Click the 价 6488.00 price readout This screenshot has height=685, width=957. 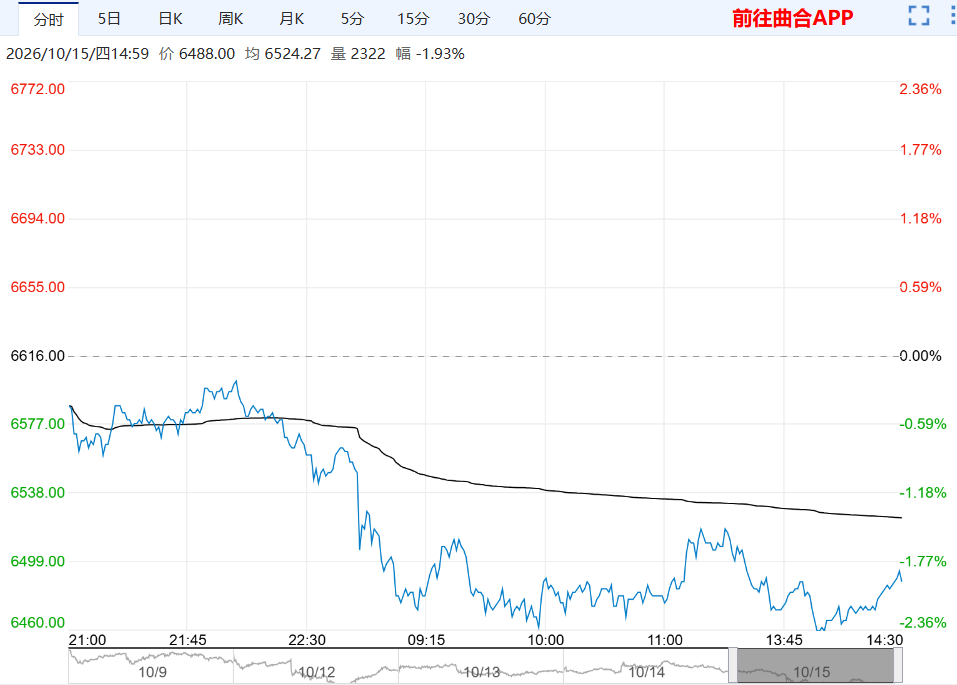(x=197, y=54)
